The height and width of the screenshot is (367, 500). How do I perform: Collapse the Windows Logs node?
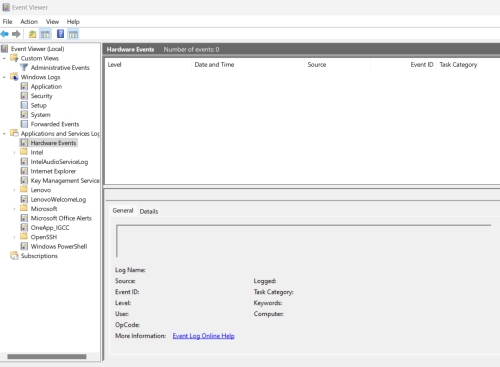tap(4, 77)
